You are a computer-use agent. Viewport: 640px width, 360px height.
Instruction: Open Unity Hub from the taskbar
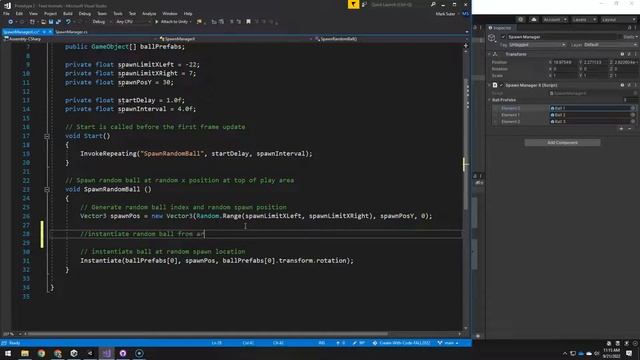pyautogui.click(x=74, y=353)
